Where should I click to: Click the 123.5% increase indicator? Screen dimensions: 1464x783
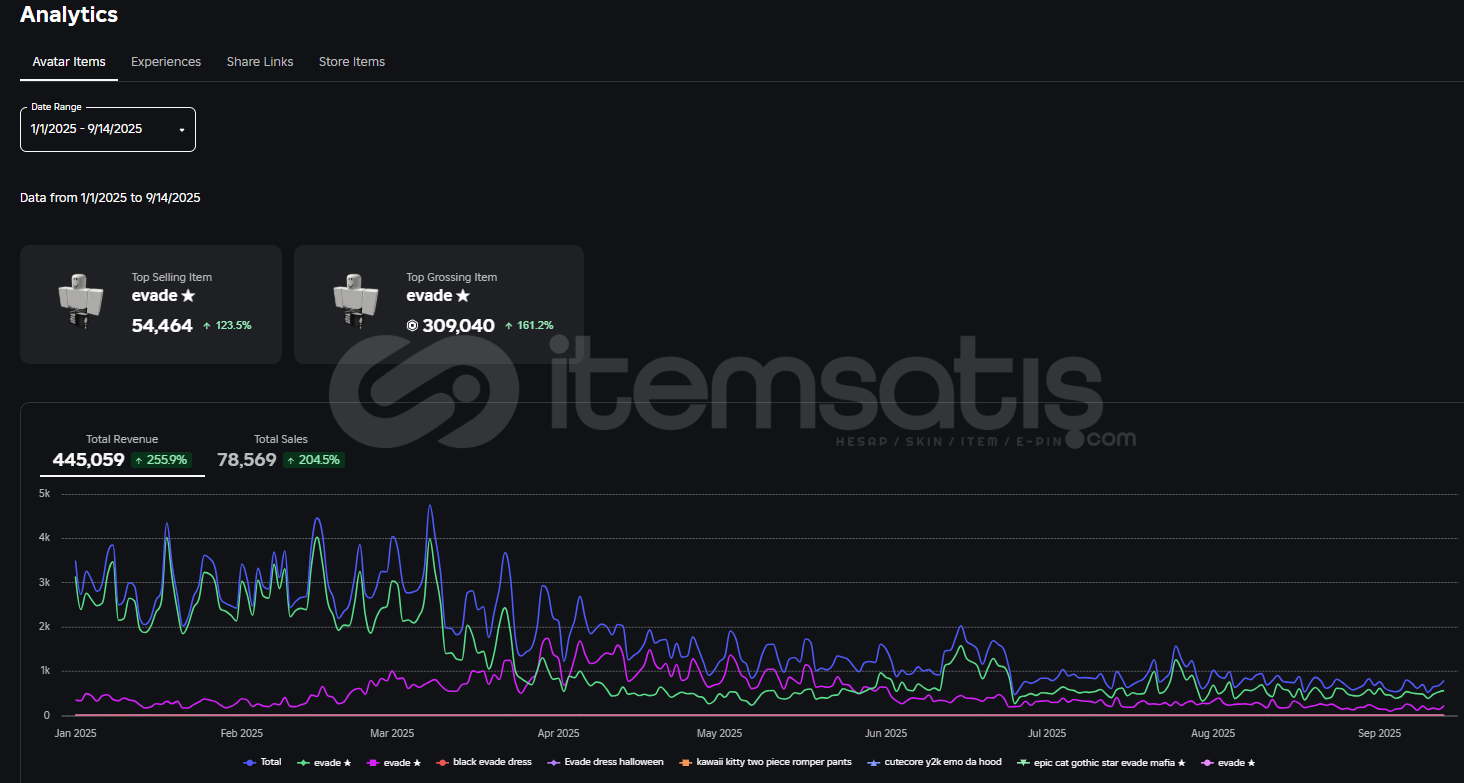pos(227,326)
